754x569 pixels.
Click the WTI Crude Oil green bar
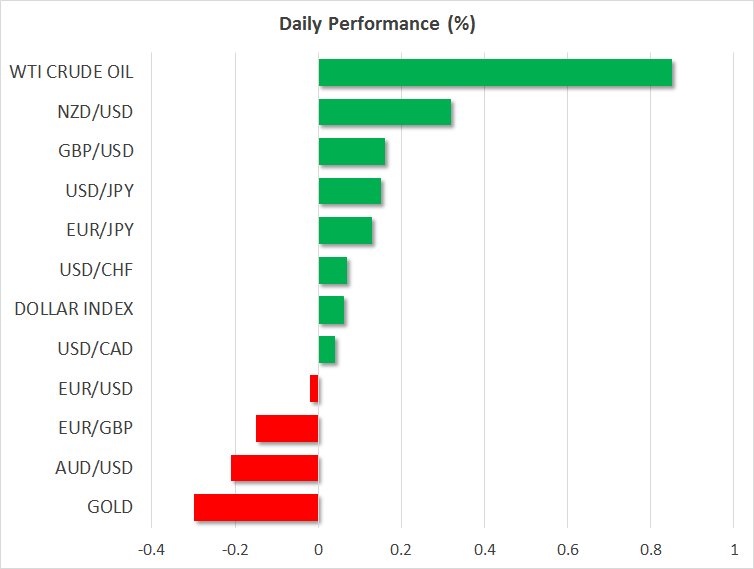495,73
